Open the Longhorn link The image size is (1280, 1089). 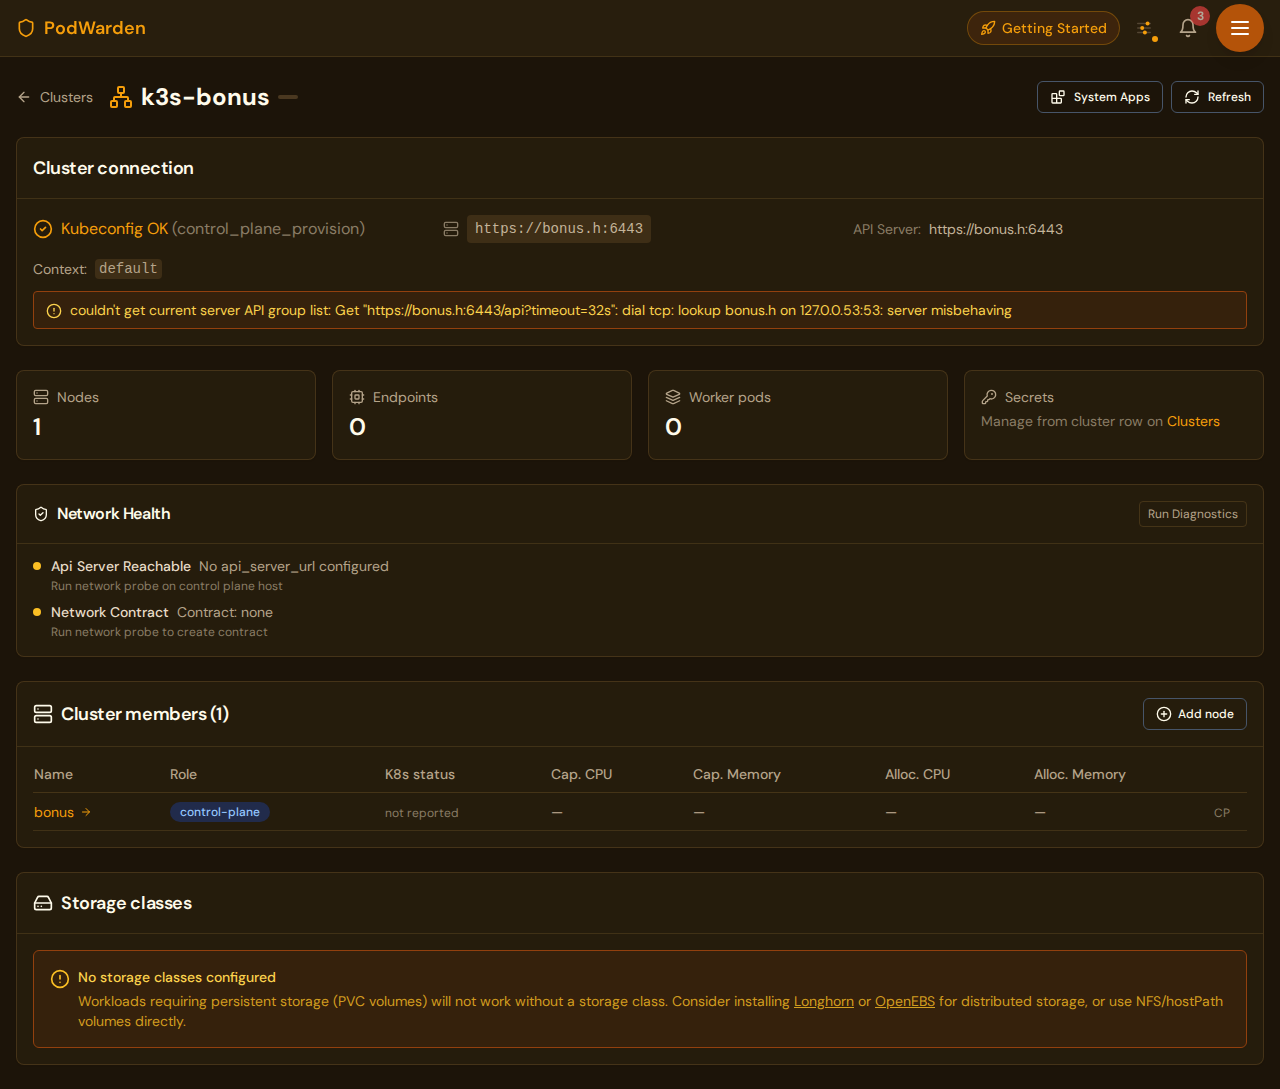[x=823, y=1001]
